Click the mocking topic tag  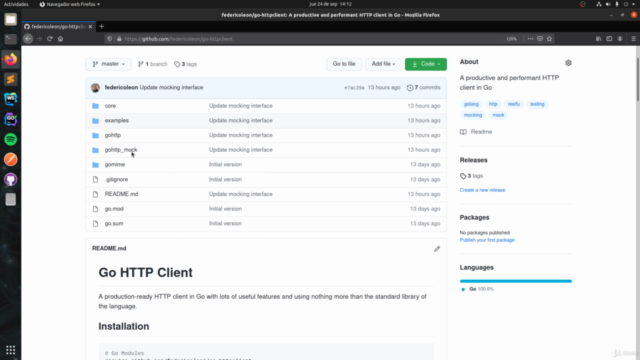[473, 115]
